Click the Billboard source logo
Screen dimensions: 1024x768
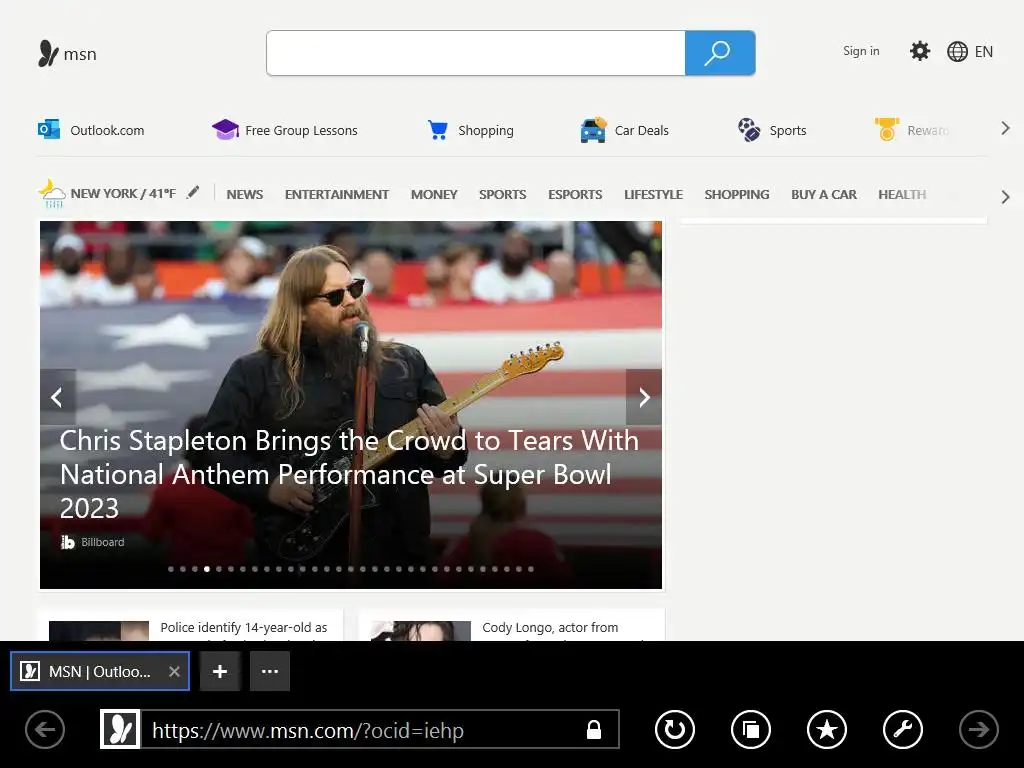pos(67,542)
